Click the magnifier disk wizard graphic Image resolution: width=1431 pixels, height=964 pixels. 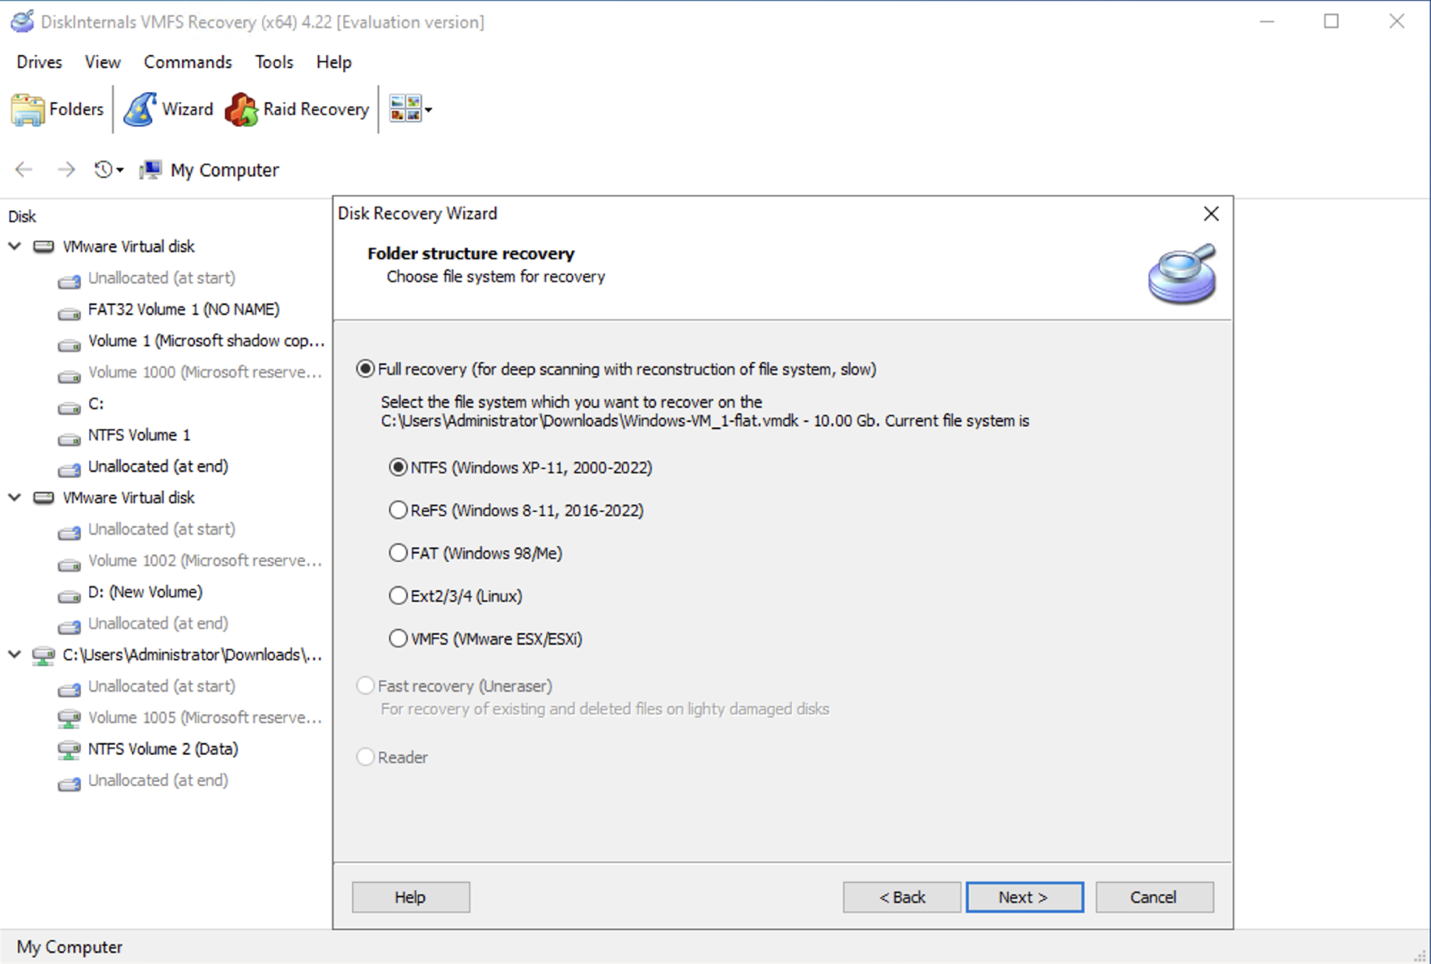(x=1182, y=273)
